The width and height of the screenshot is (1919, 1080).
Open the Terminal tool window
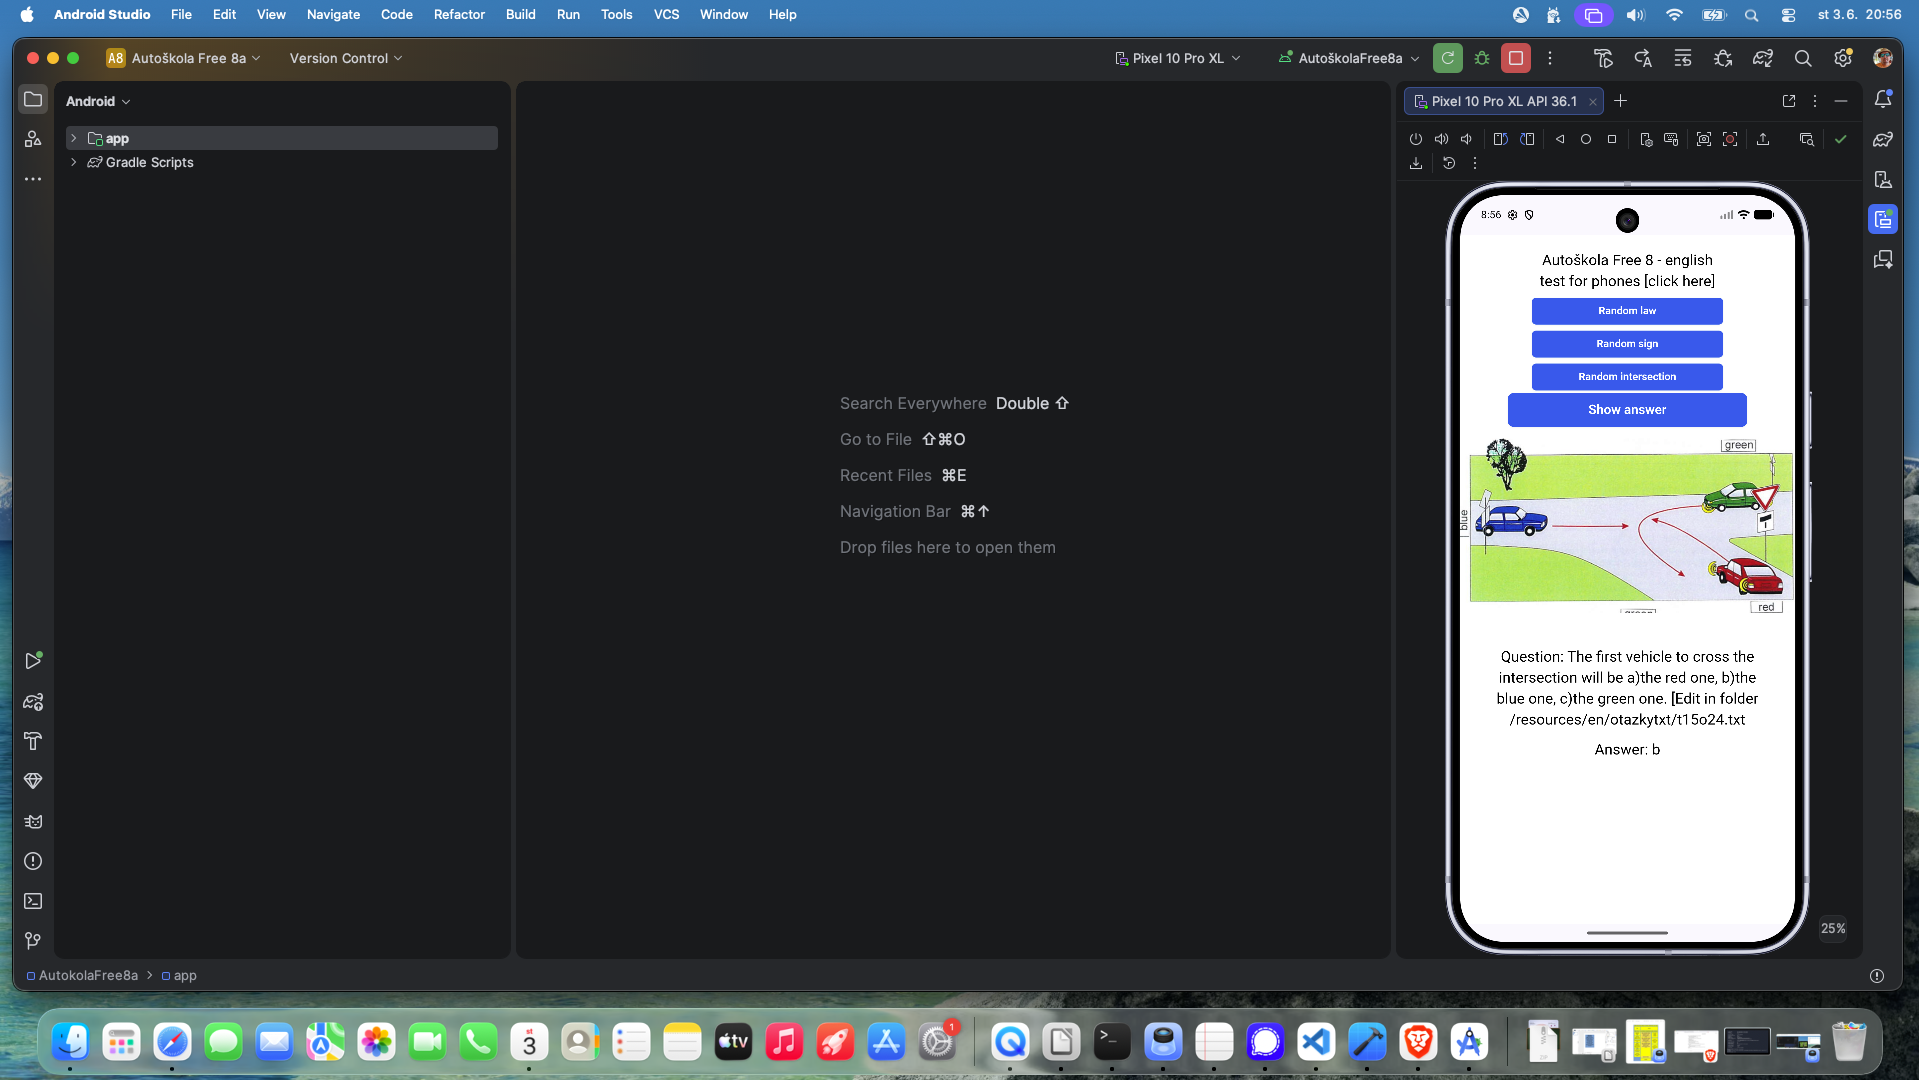33,901
